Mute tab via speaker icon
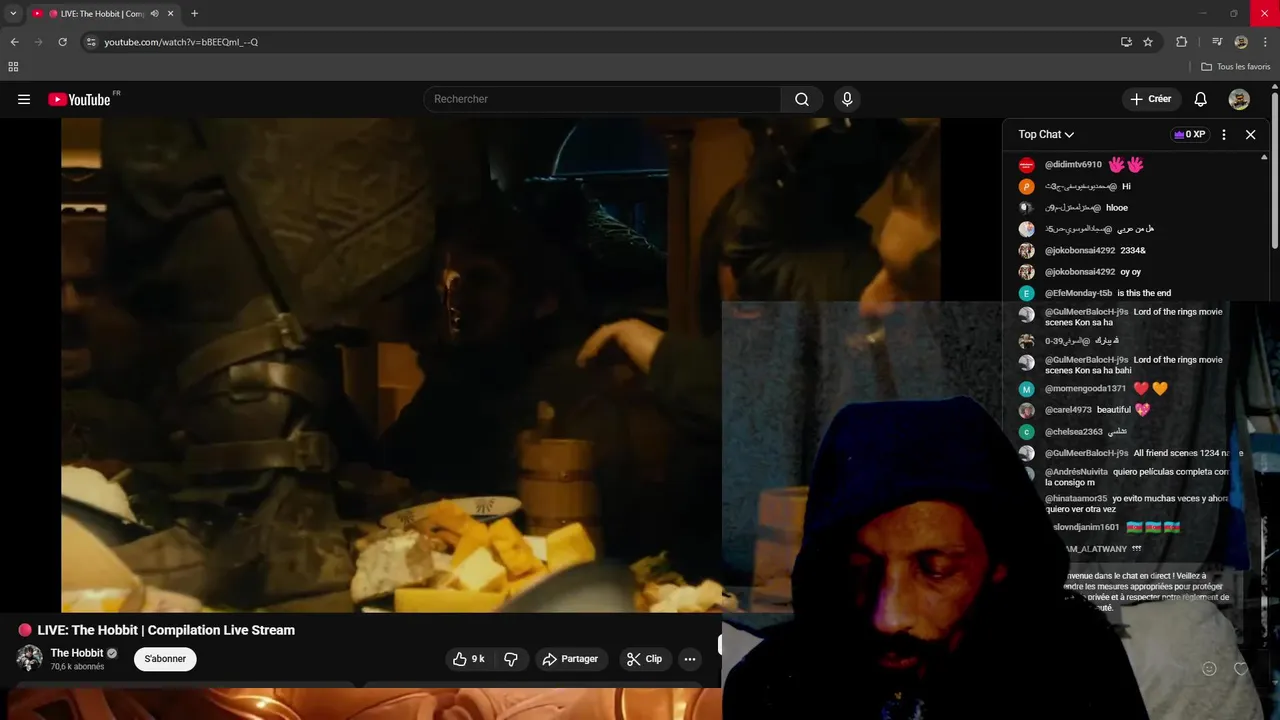Image resolution: width=1280 pixels, height=720 pixels. coord(154,14)
